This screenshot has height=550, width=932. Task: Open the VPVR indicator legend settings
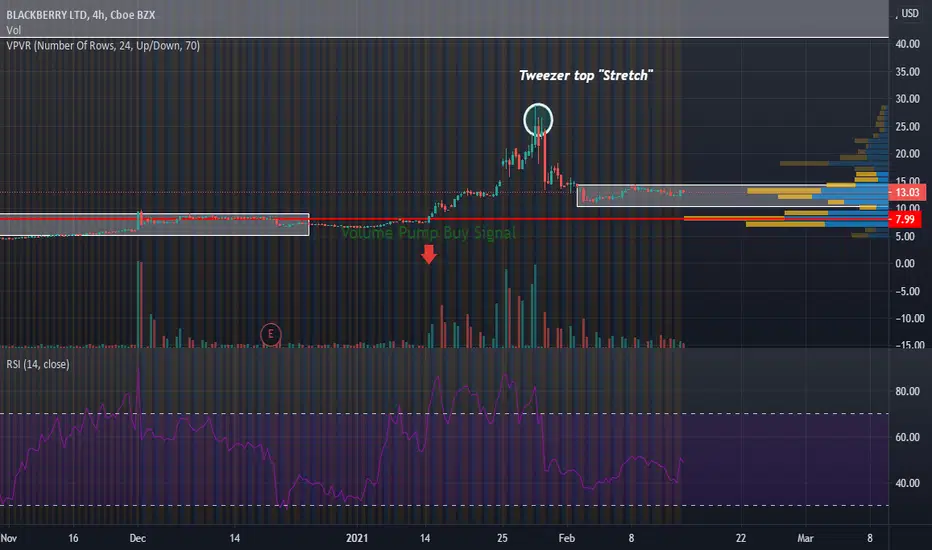pos(103,46)
